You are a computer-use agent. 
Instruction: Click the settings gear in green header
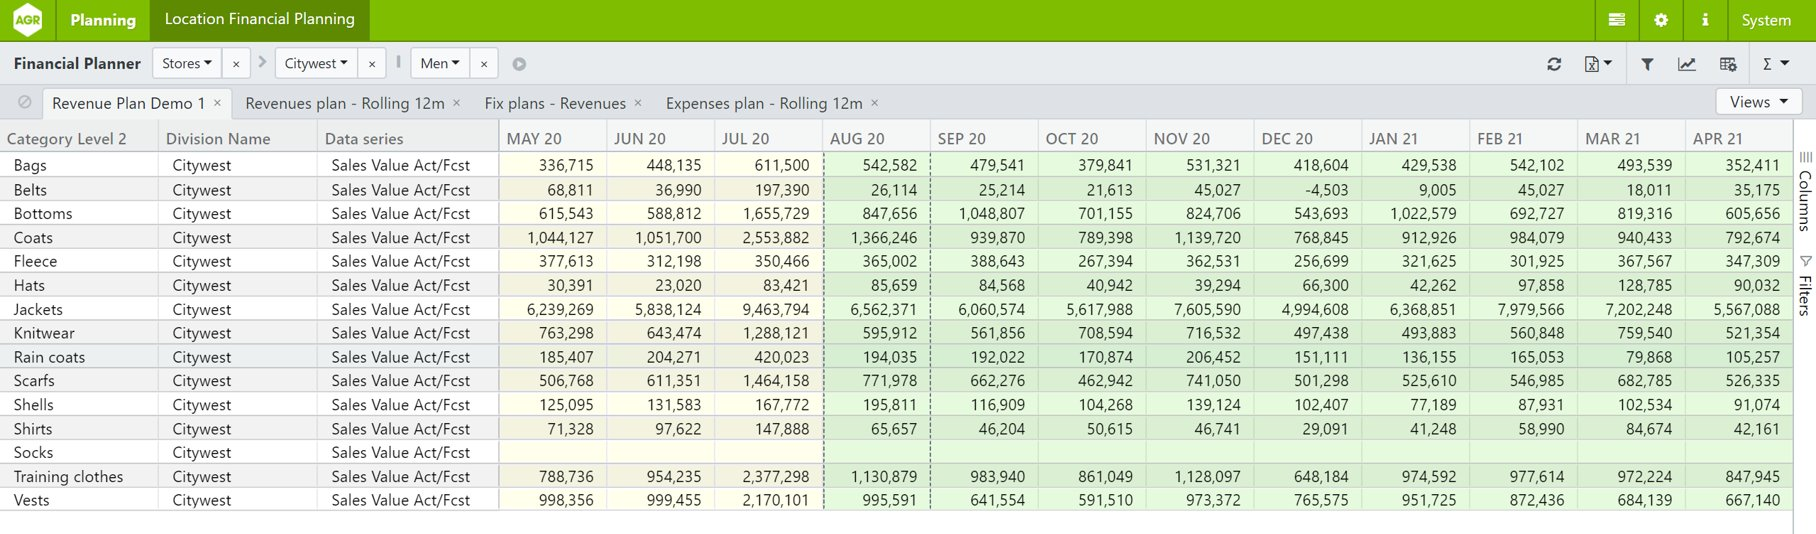[1661, 20]
